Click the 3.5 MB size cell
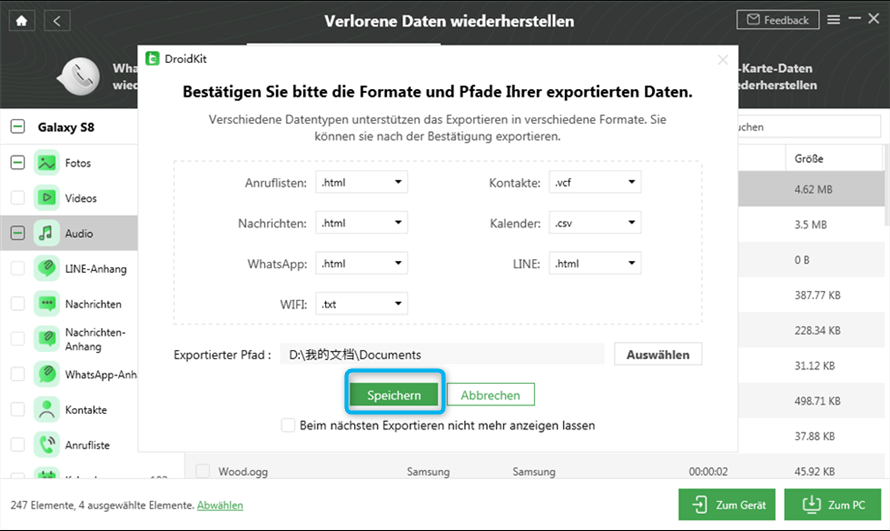890x531 pixels. click(x=810, y=225)
